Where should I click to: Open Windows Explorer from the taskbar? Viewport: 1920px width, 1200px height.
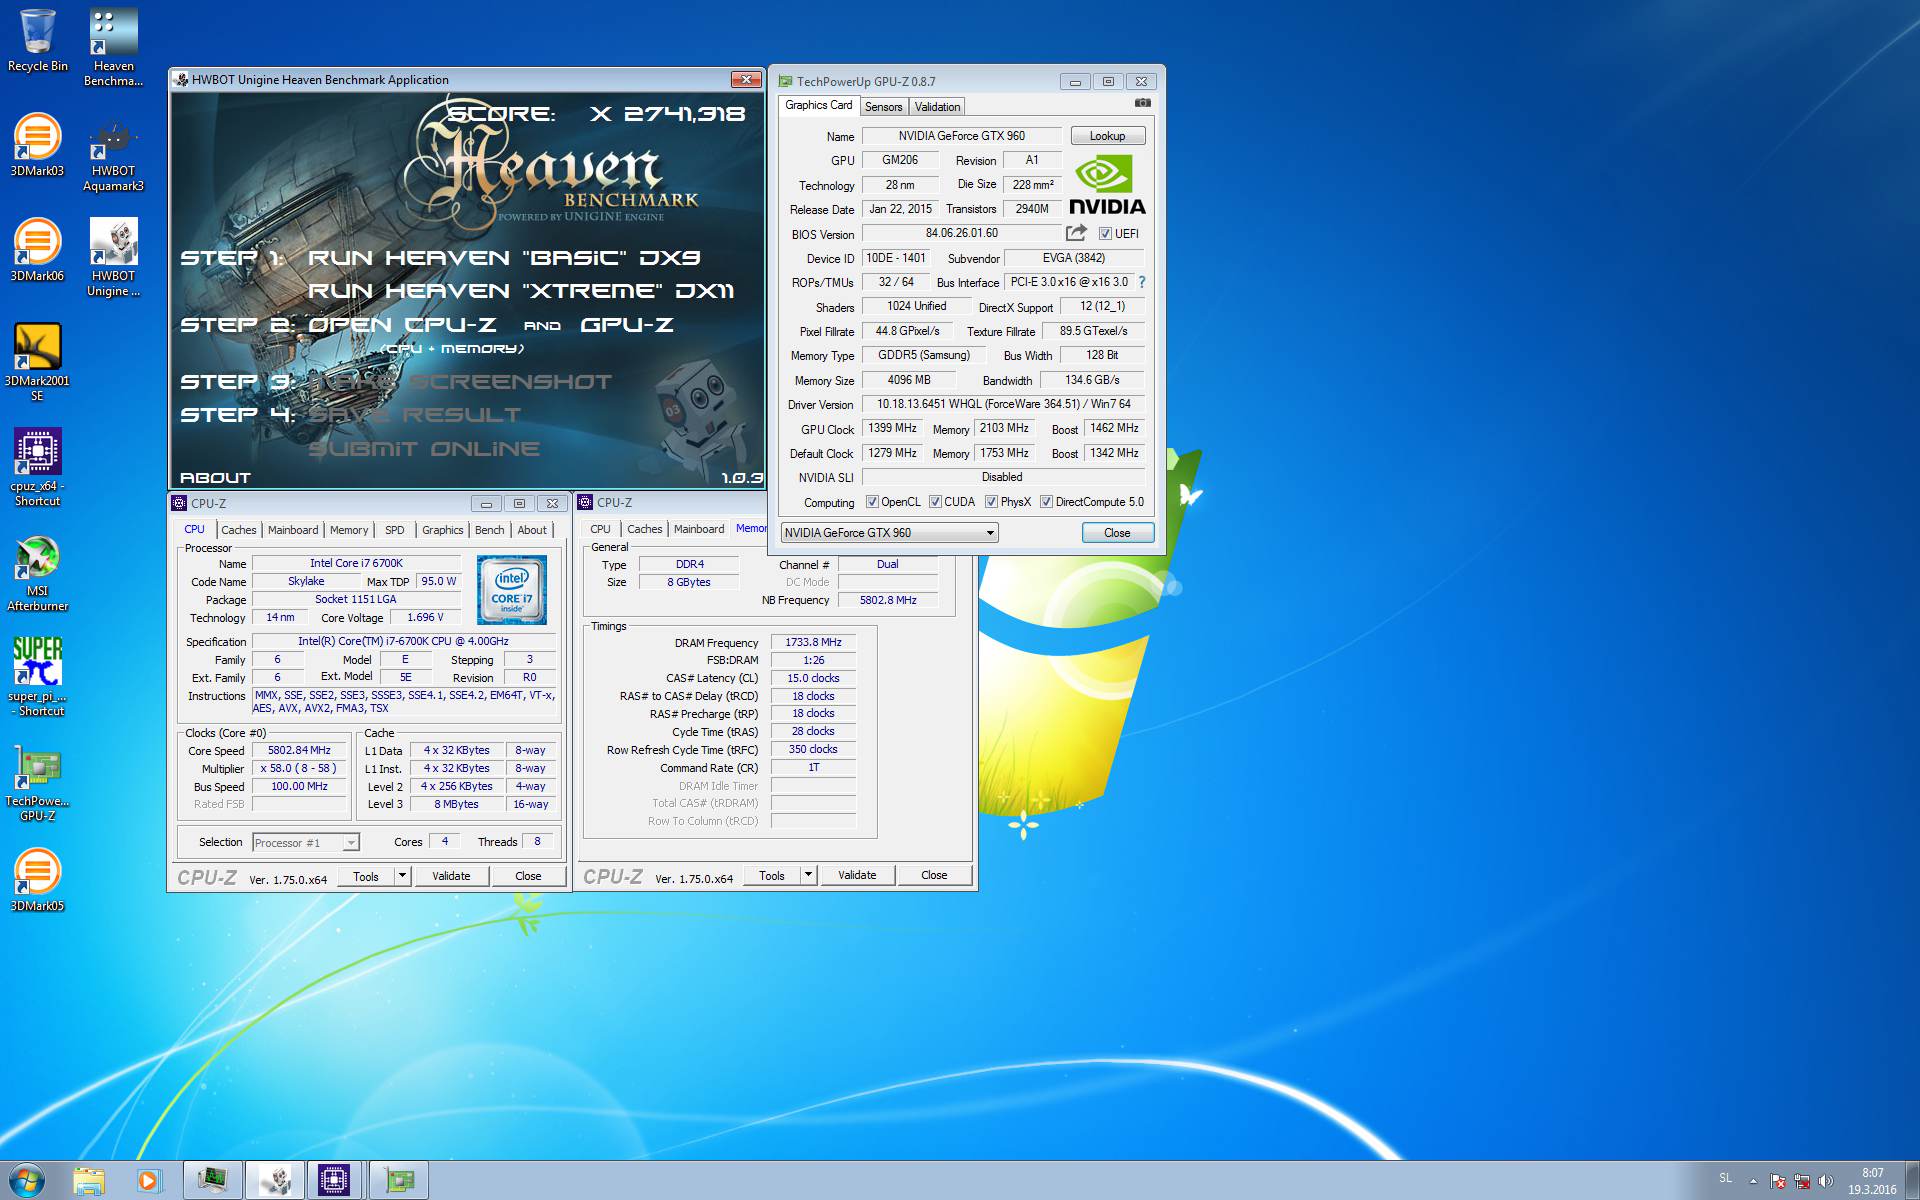89,1181
